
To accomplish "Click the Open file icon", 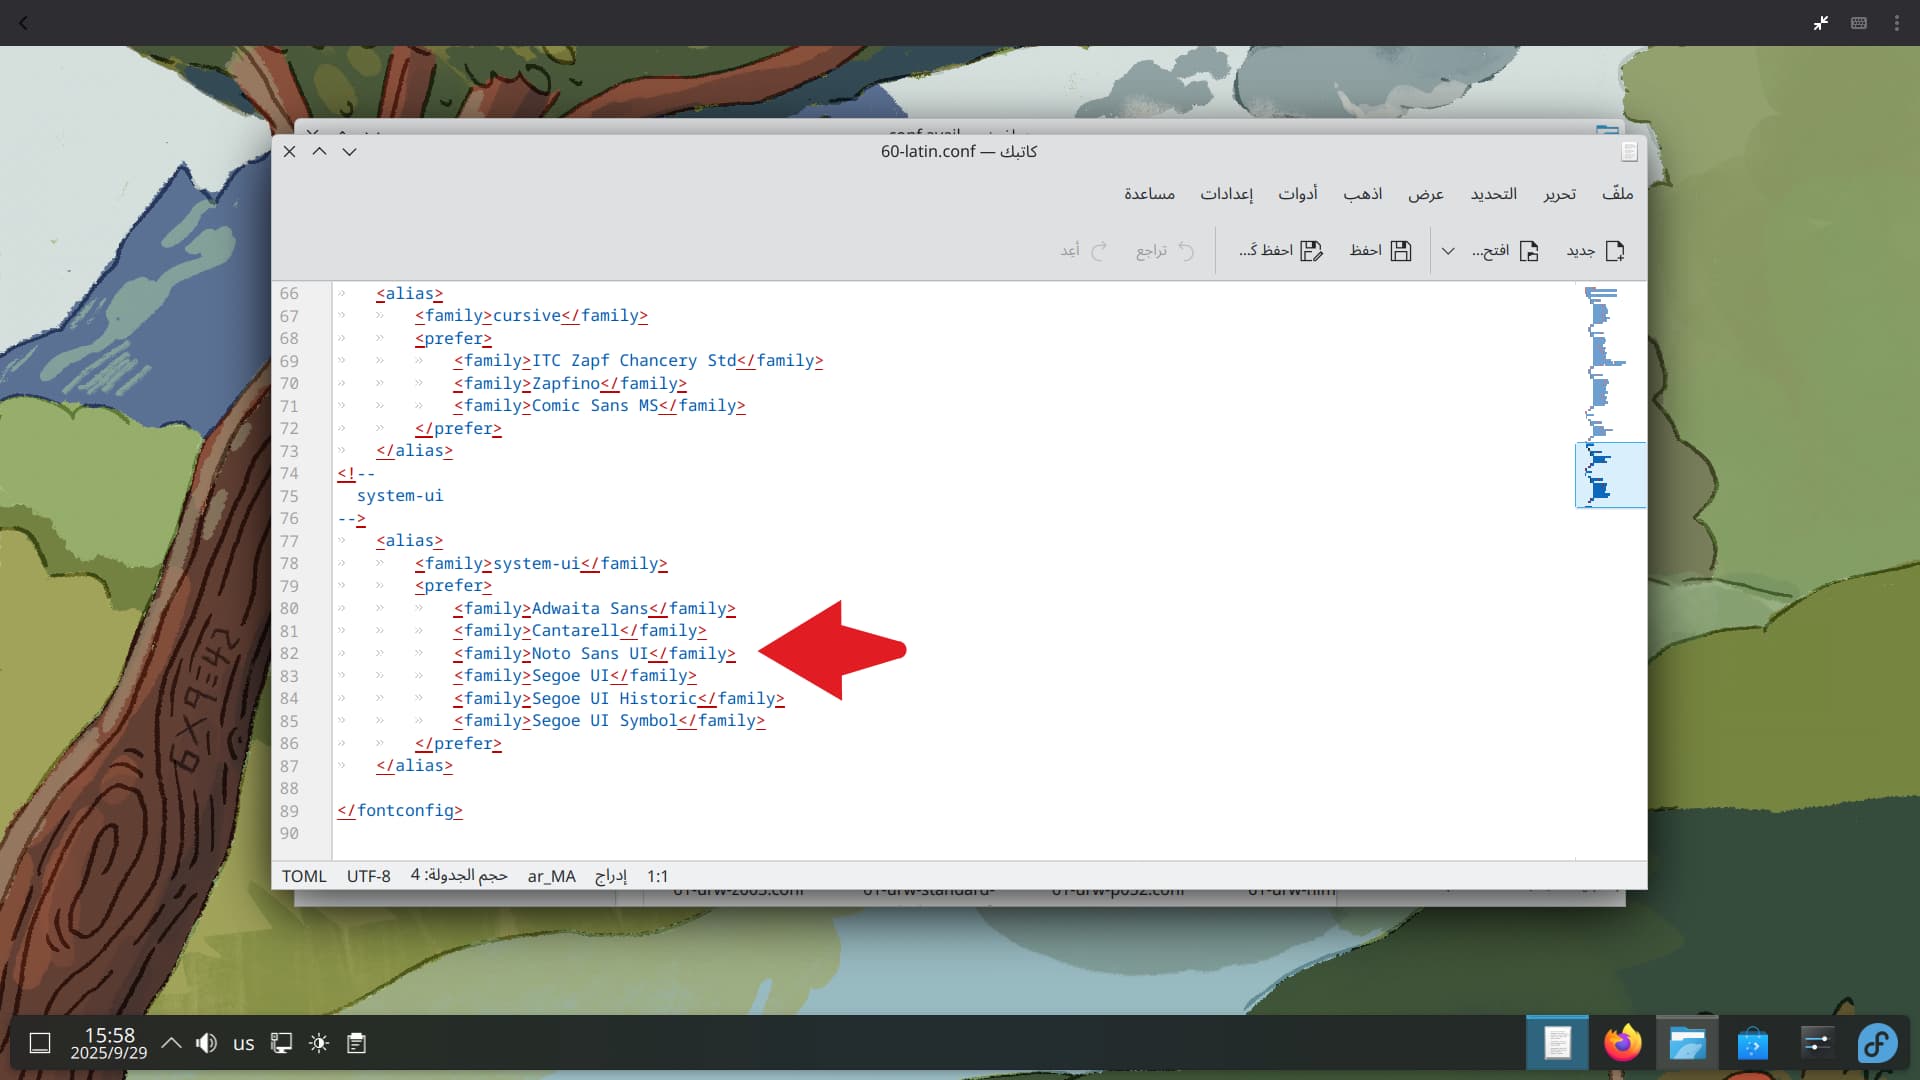I will [1528, 250].
